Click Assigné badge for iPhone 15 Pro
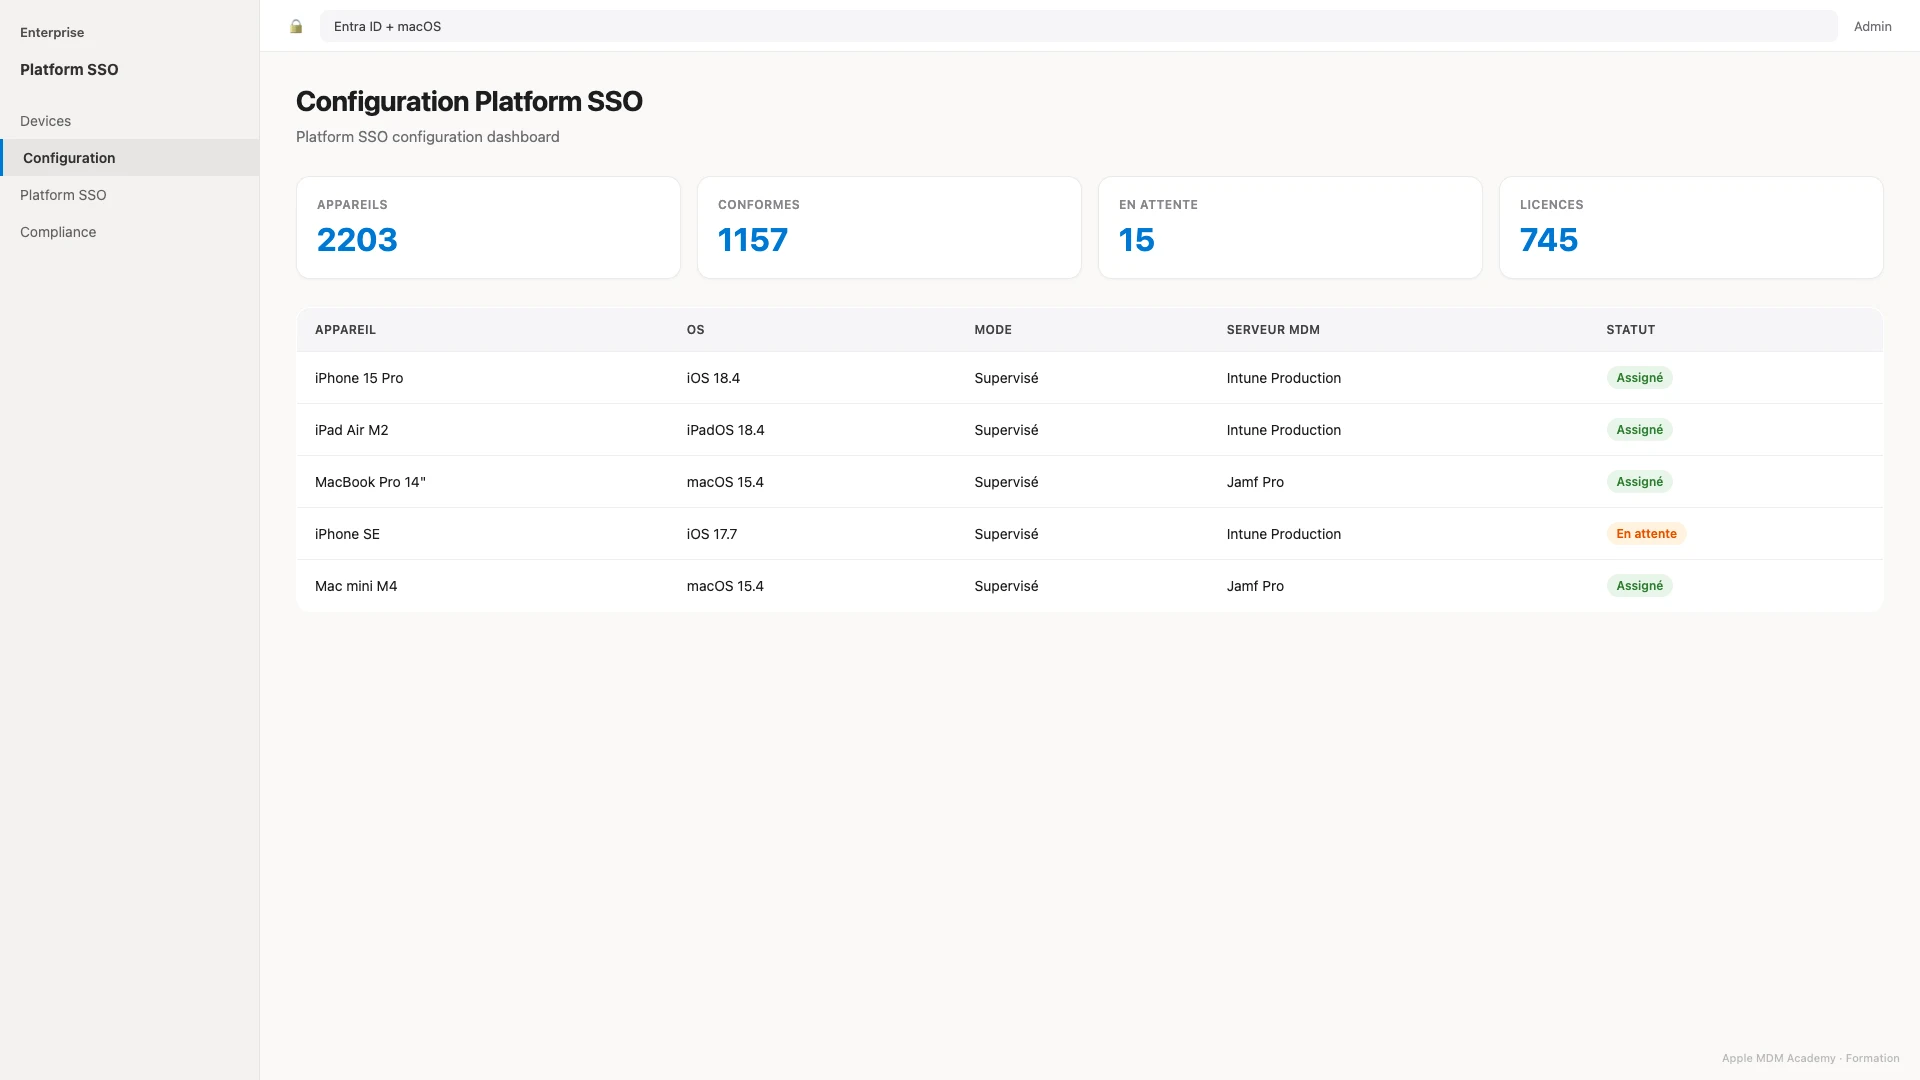 click(1639, 378)
